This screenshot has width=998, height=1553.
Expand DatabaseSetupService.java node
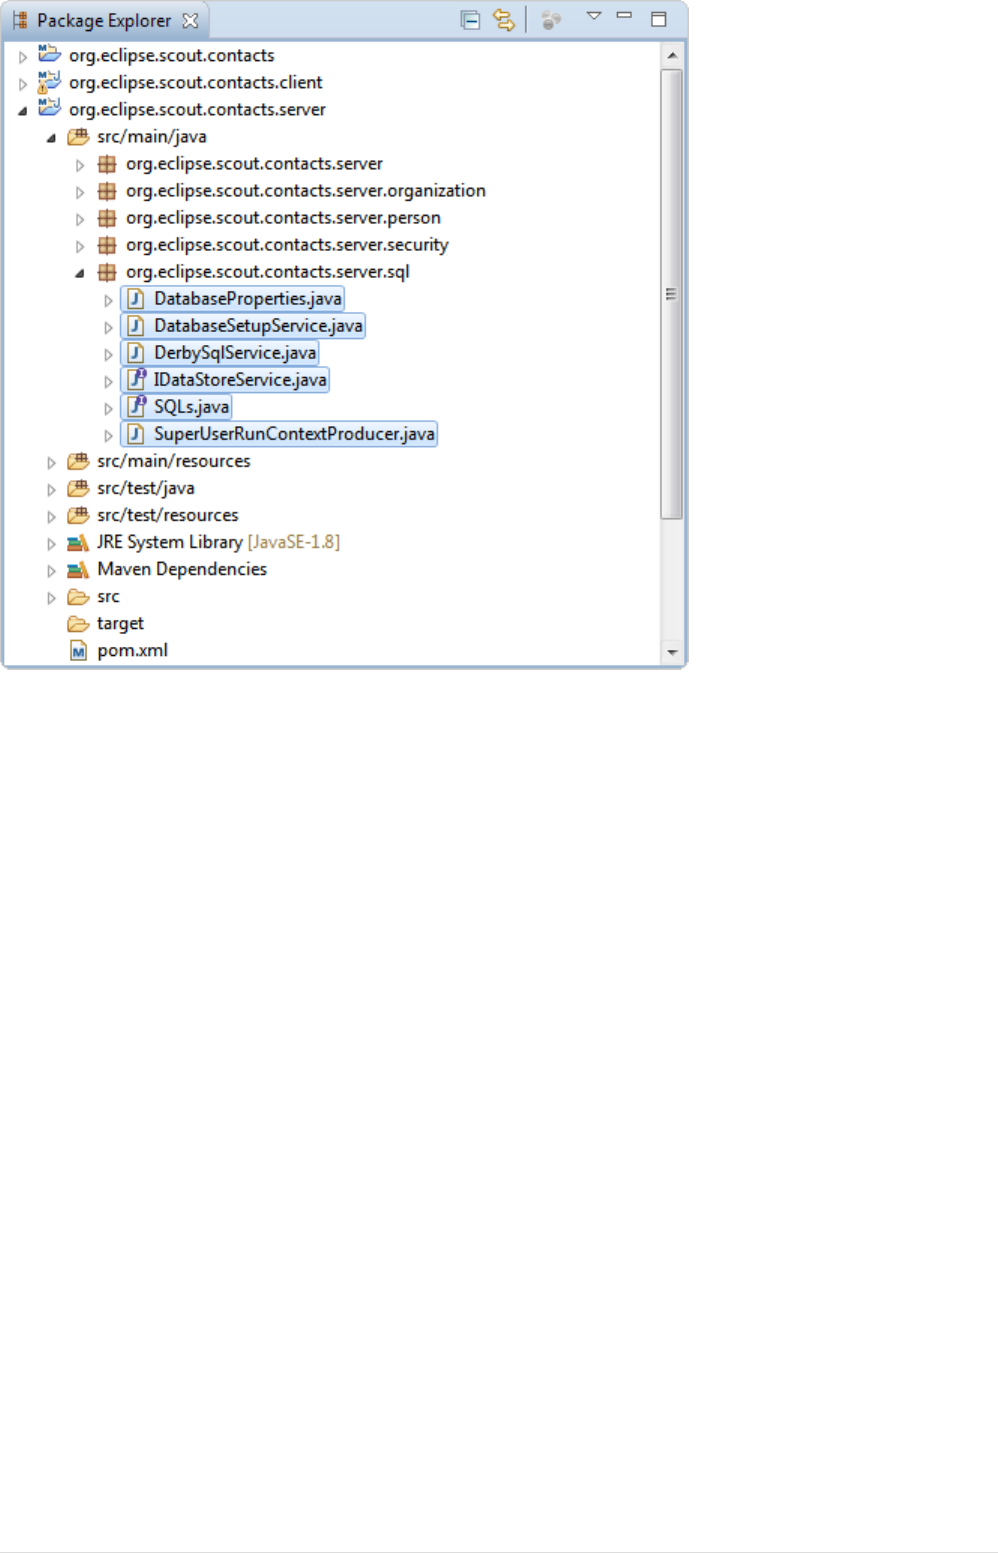108,327
